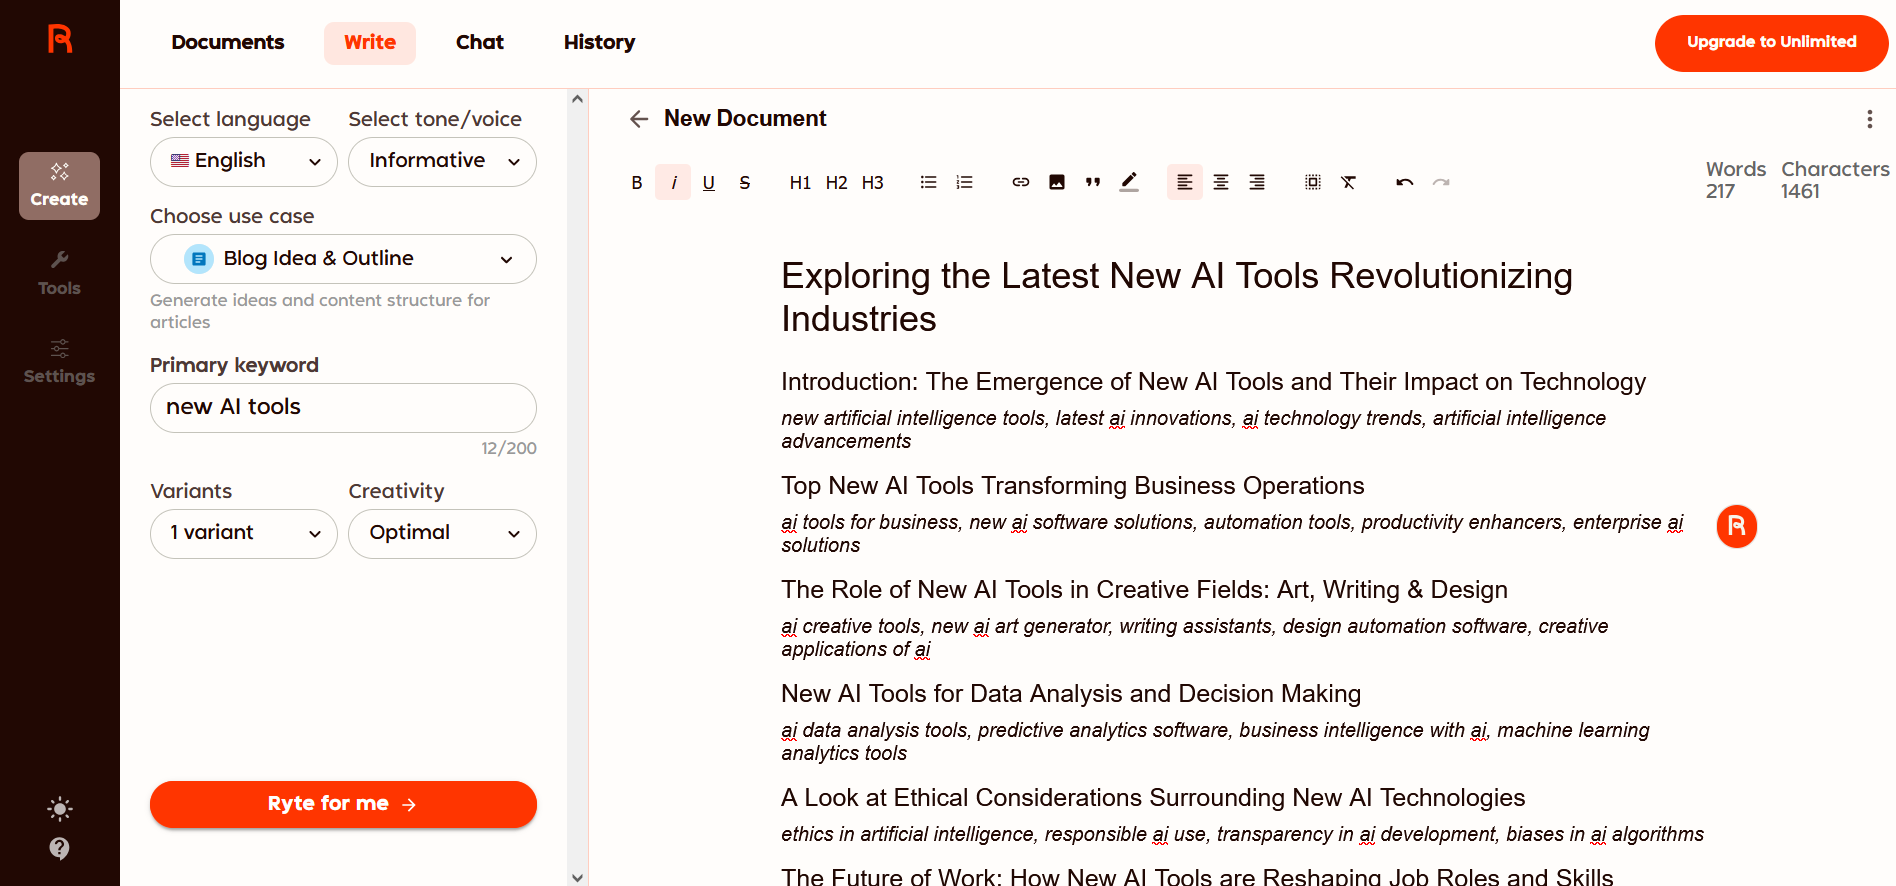Click the select all icon
The width and height of the screenshot is (1896, 886).
1313,183
